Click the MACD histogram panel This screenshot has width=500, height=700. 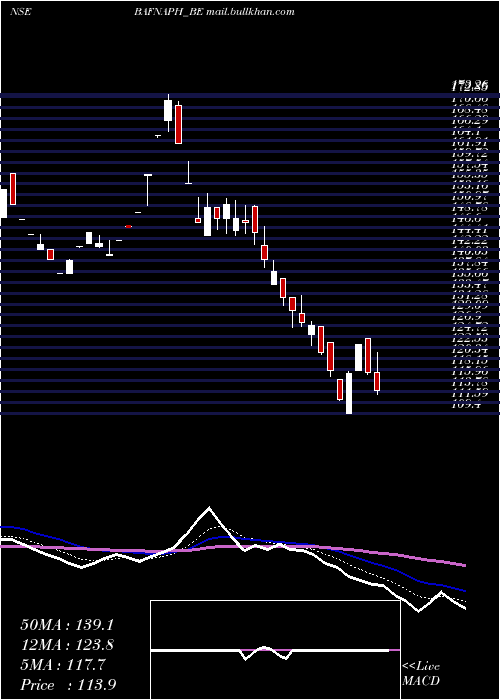pyautogui.click(x=275, y=650)
